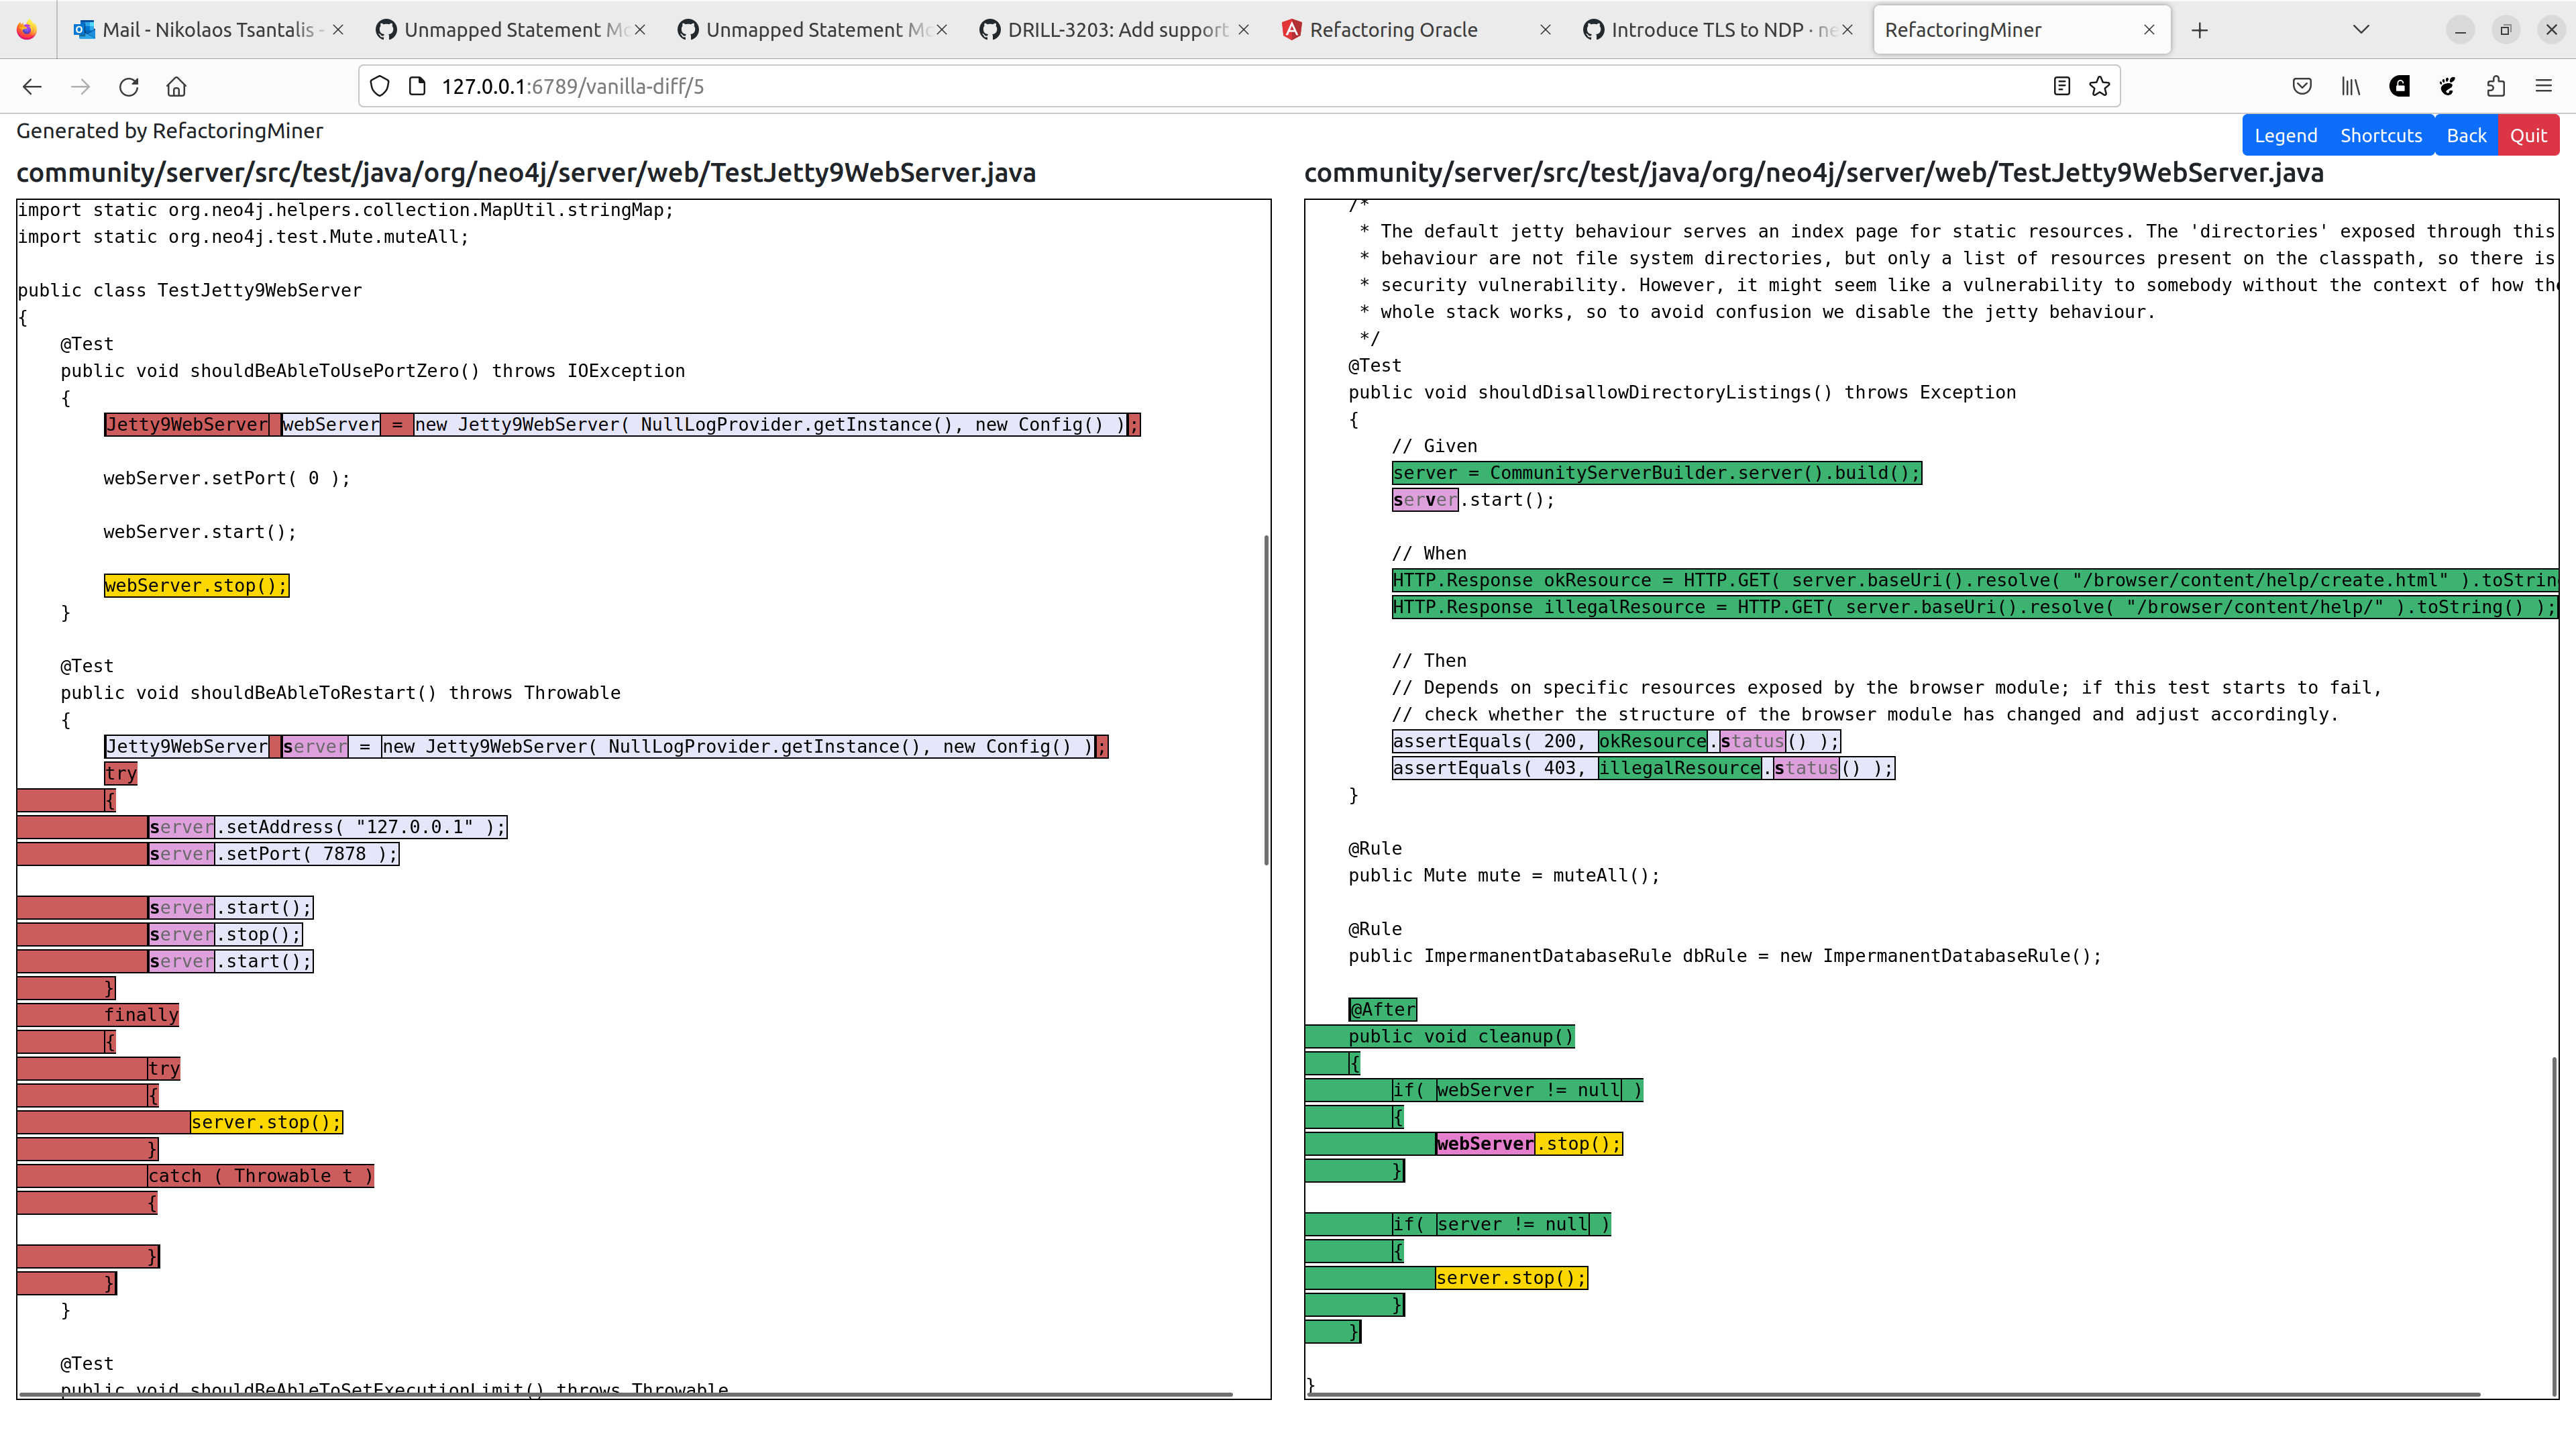Show site information page icon
2576x1449 pixels.
click(x=418, y=87)
